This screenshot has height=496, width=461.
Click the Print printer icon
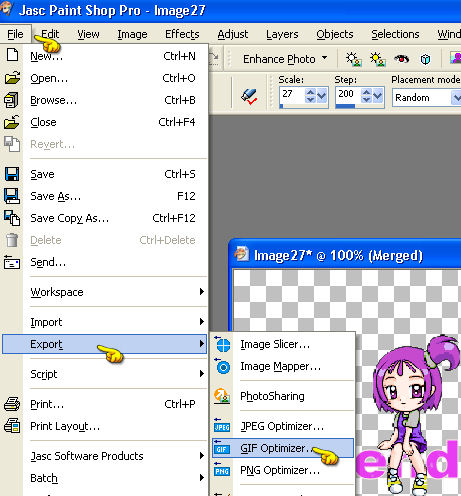pos(12,404)
